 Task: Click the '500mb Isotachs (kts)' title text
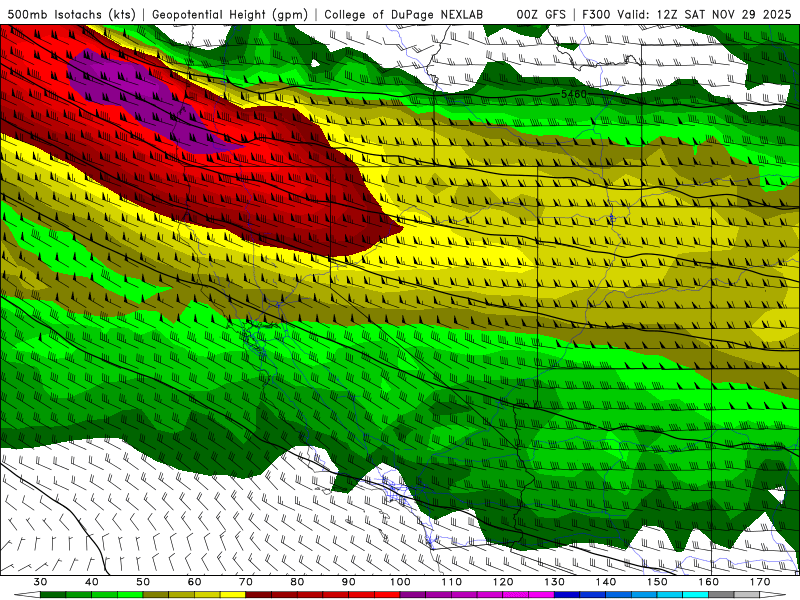tap(72, 15)
